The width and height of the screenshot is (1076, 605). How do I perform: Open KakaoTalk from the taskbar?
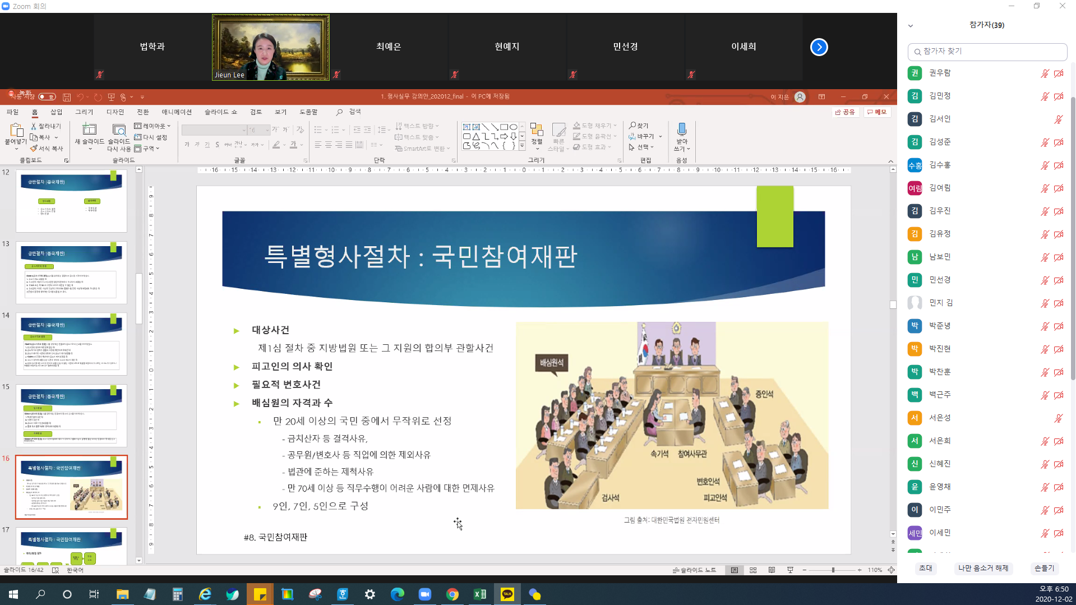507,594
